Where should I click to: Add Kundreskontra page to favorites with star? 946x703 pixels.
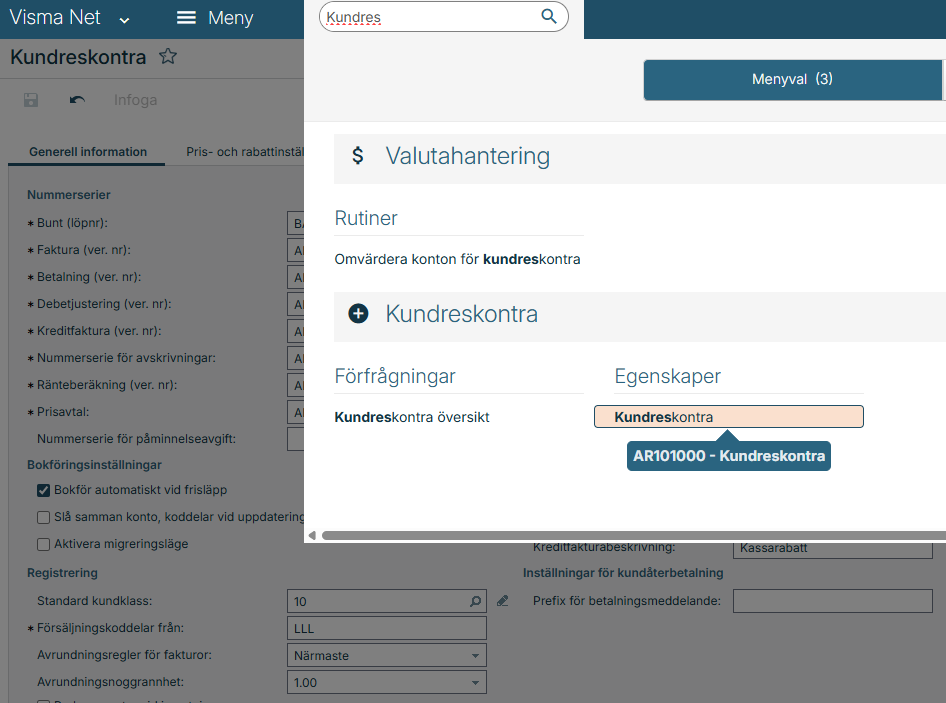coord(168,57)
